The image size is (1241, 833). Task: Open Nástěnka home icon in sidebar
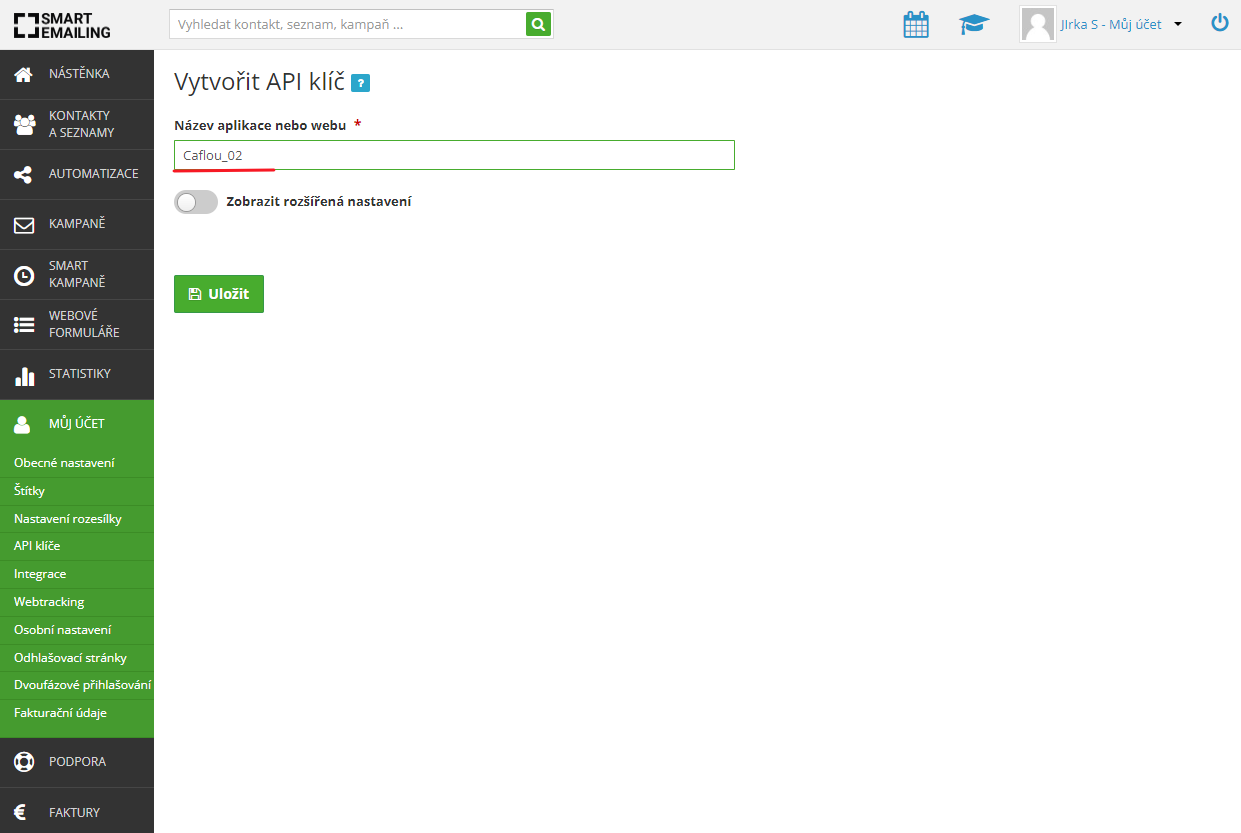coord(23,74)
